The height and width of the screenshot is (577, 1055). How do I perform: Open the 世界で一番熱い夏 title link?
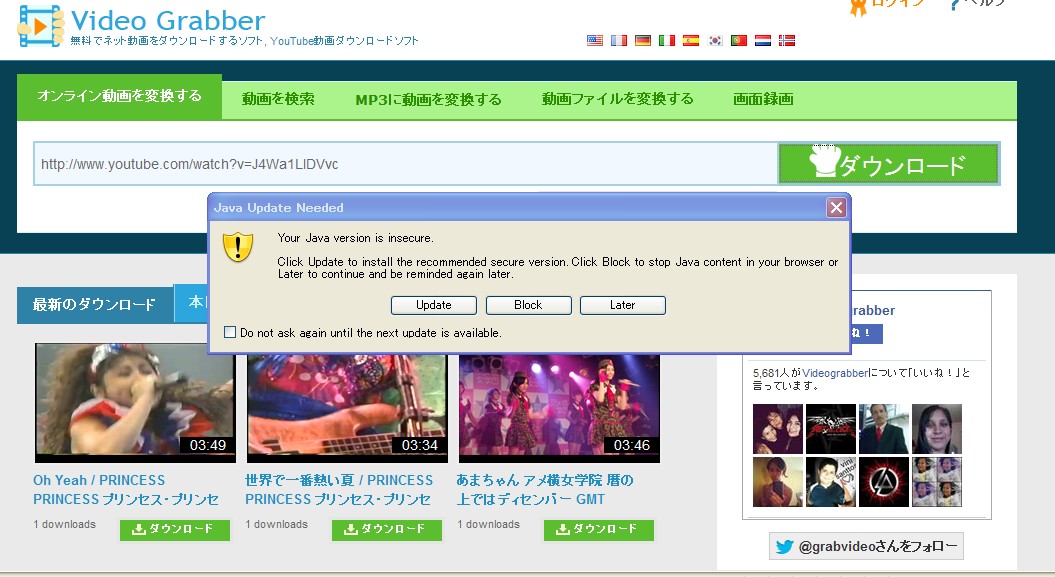[338, 490]
